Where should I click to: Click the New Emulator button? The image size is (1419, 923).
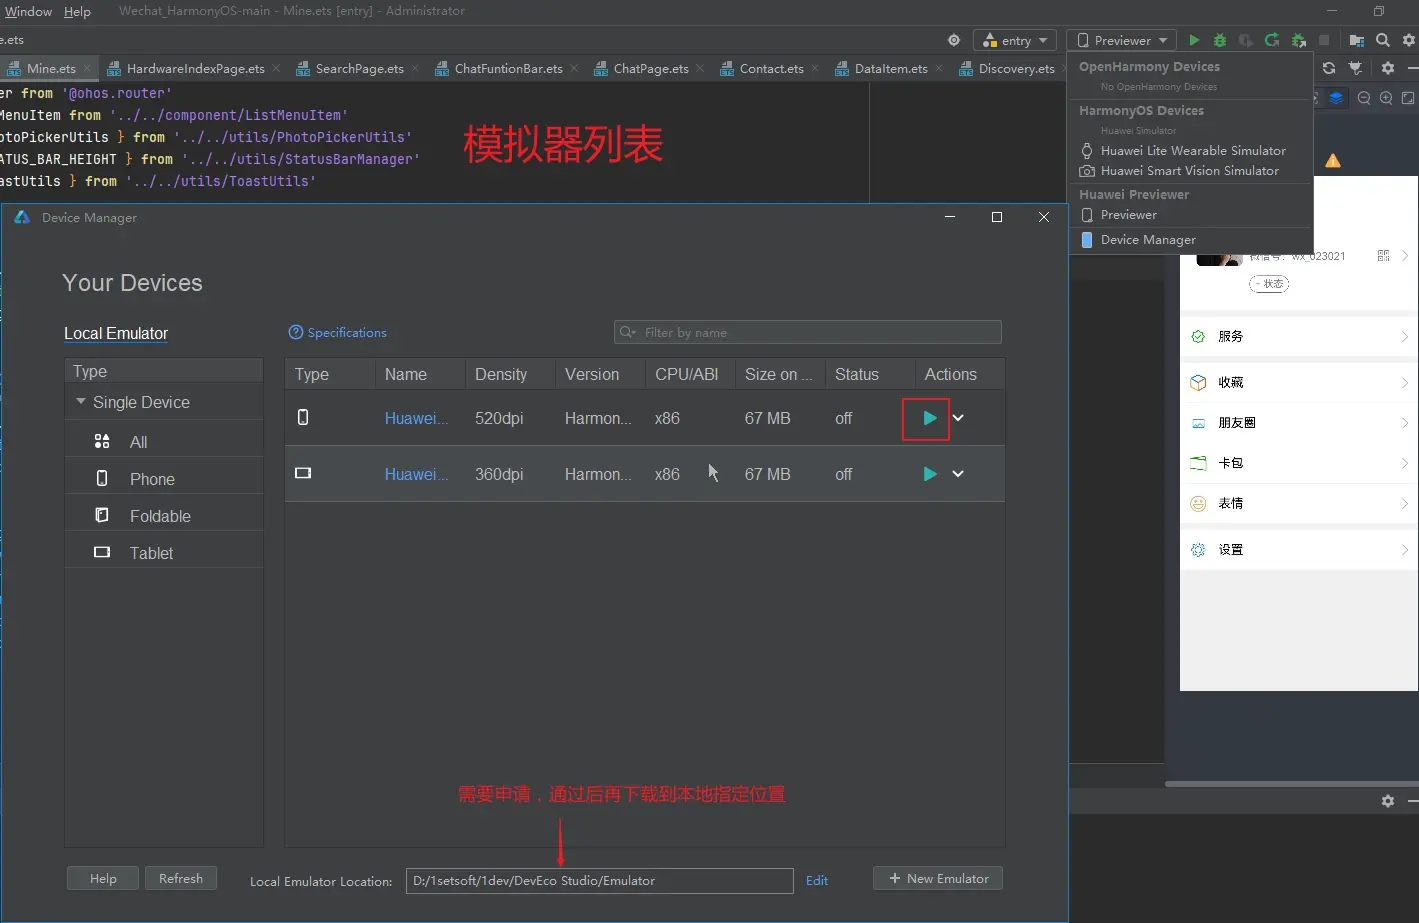938,878
